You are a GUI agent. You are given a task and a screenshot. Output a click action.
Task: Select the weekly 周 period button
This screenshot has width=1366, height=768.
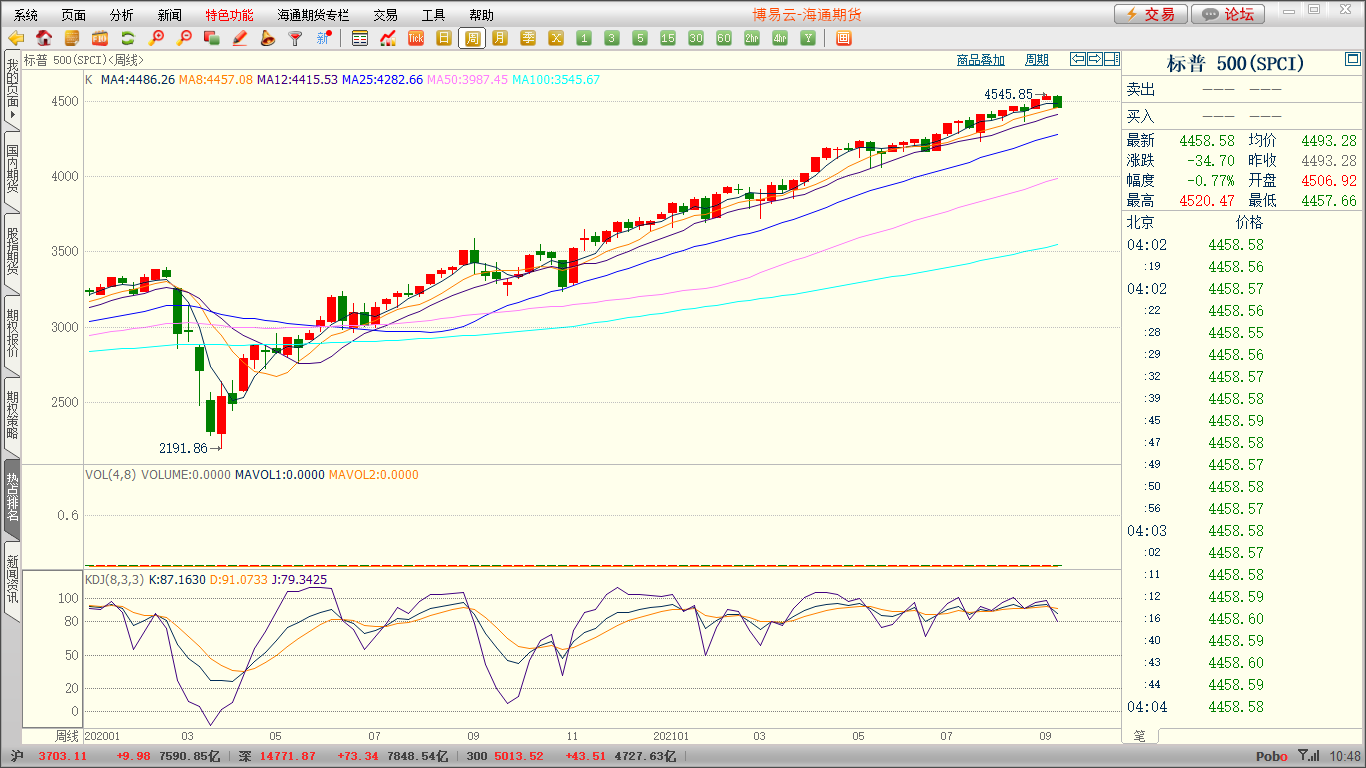[472, 38]
